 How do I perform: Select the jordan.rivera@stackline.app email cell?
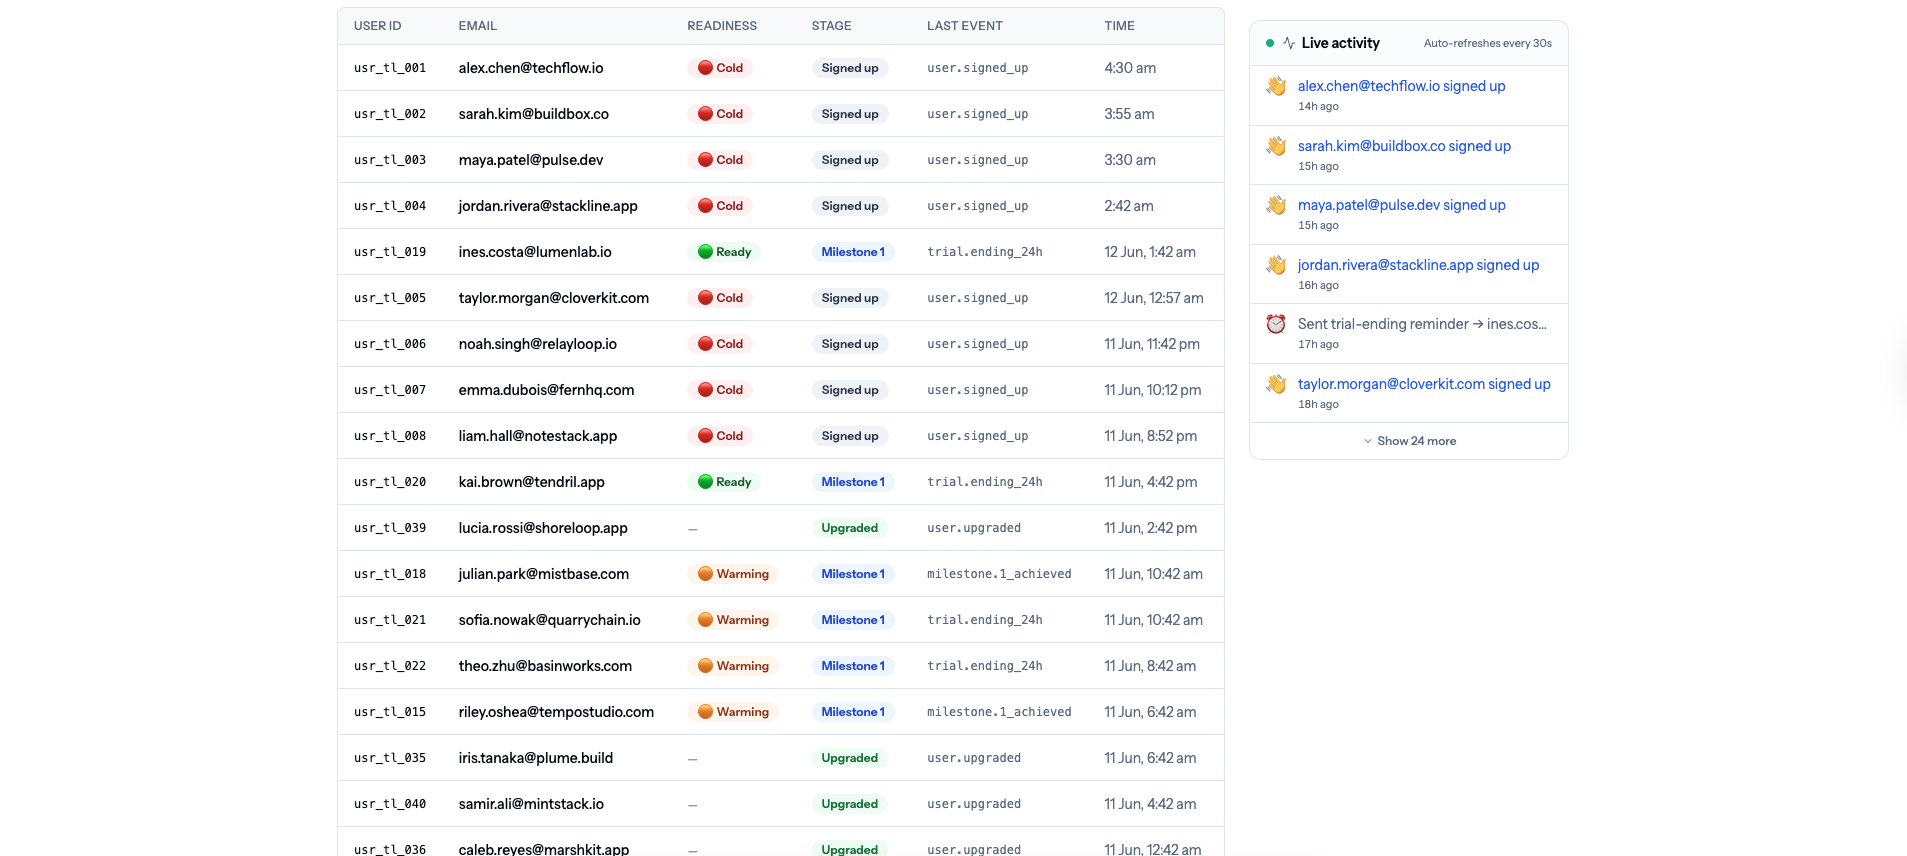pyautogui.click(x=548, y=206)
